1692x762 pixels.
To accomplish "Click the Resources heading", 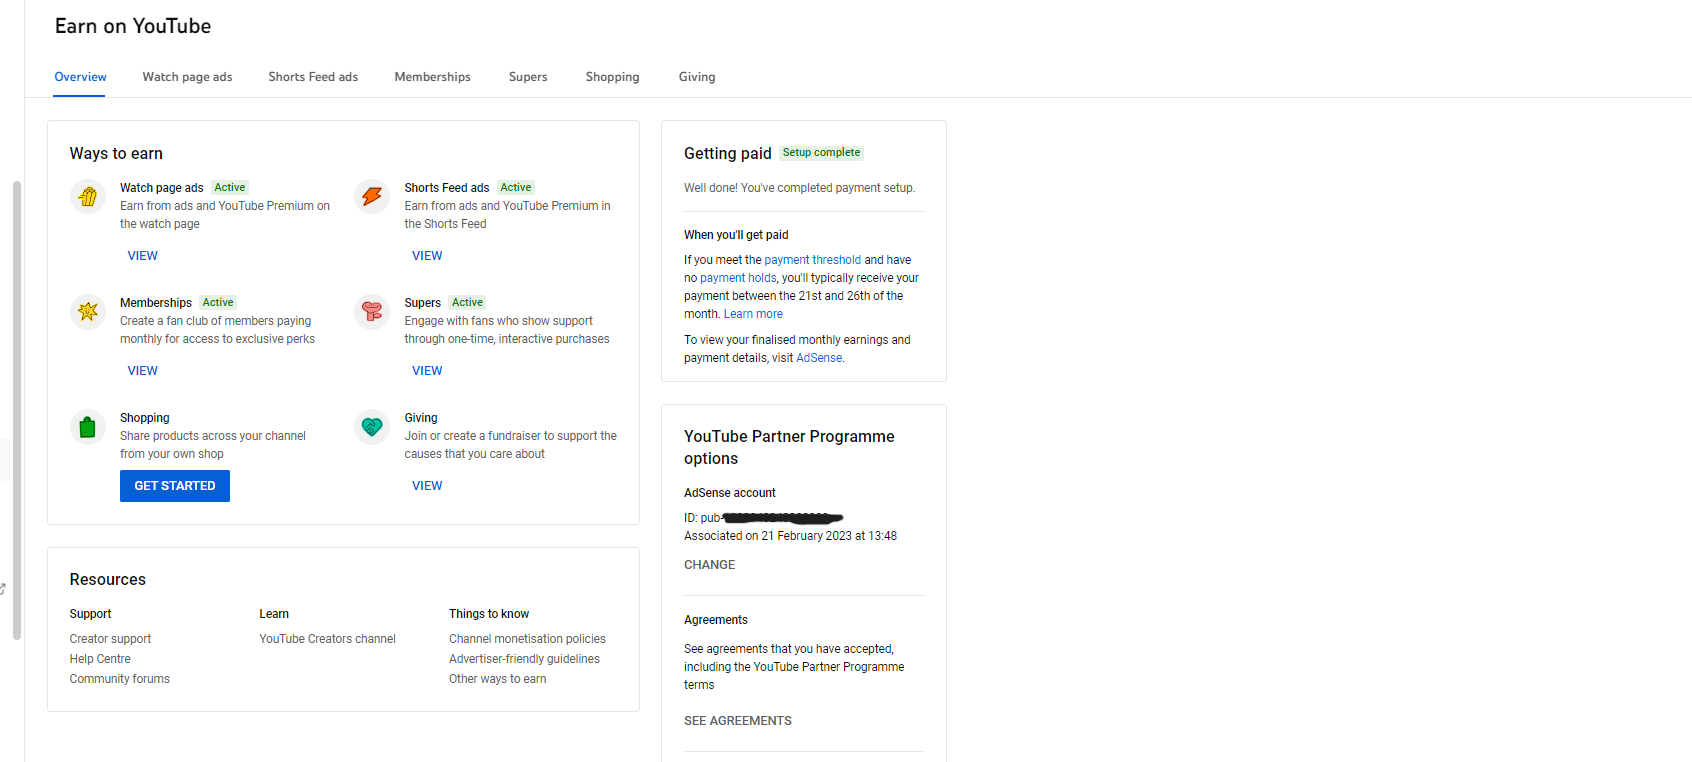I will click(x=107, y=580).
